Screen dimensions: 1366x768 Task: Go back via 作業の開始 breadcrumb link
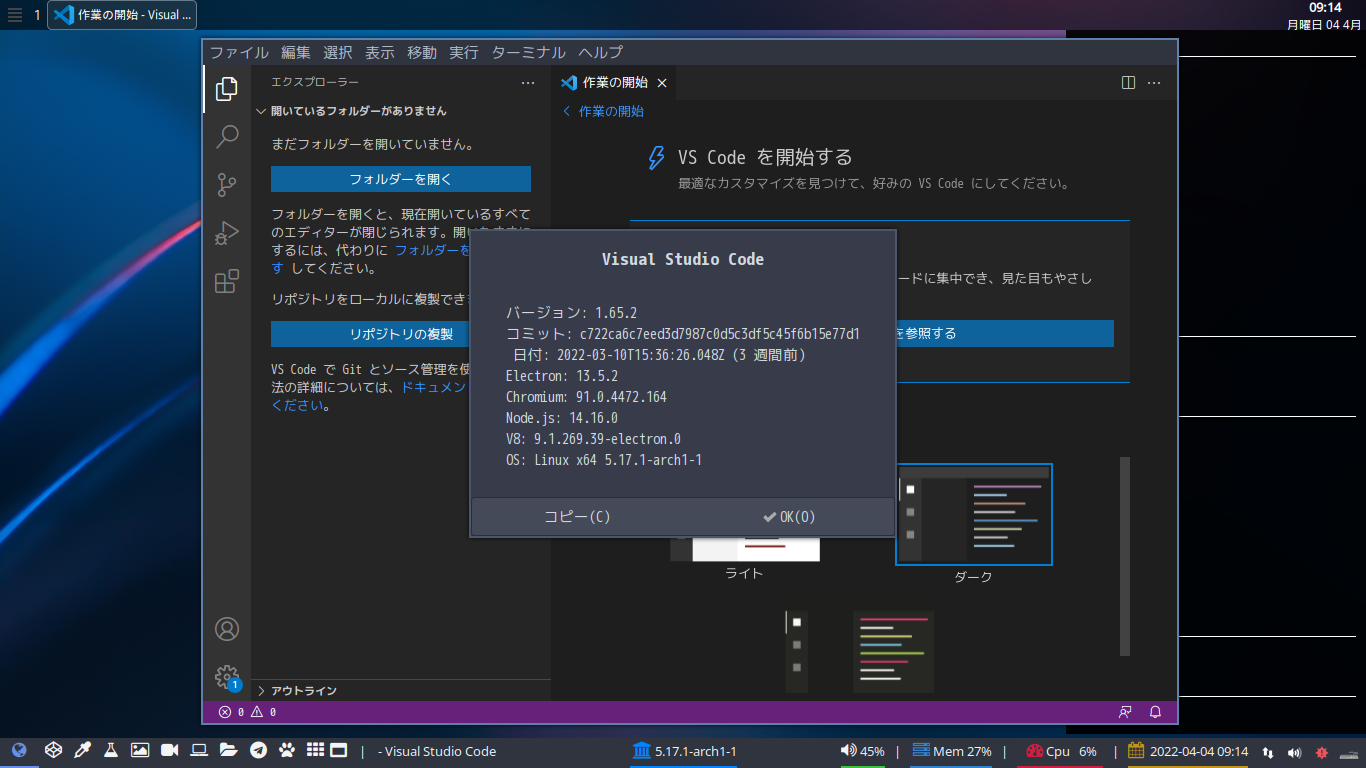pyautogui.click(x=603, y=111)
